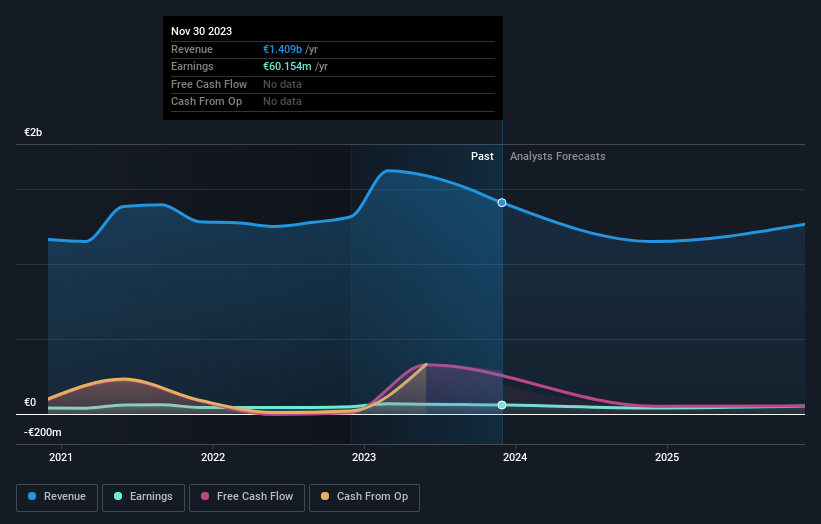The image size is (821, 524).
Task: Click the revenue data point marker on blue line
Action: coord(502,203)
